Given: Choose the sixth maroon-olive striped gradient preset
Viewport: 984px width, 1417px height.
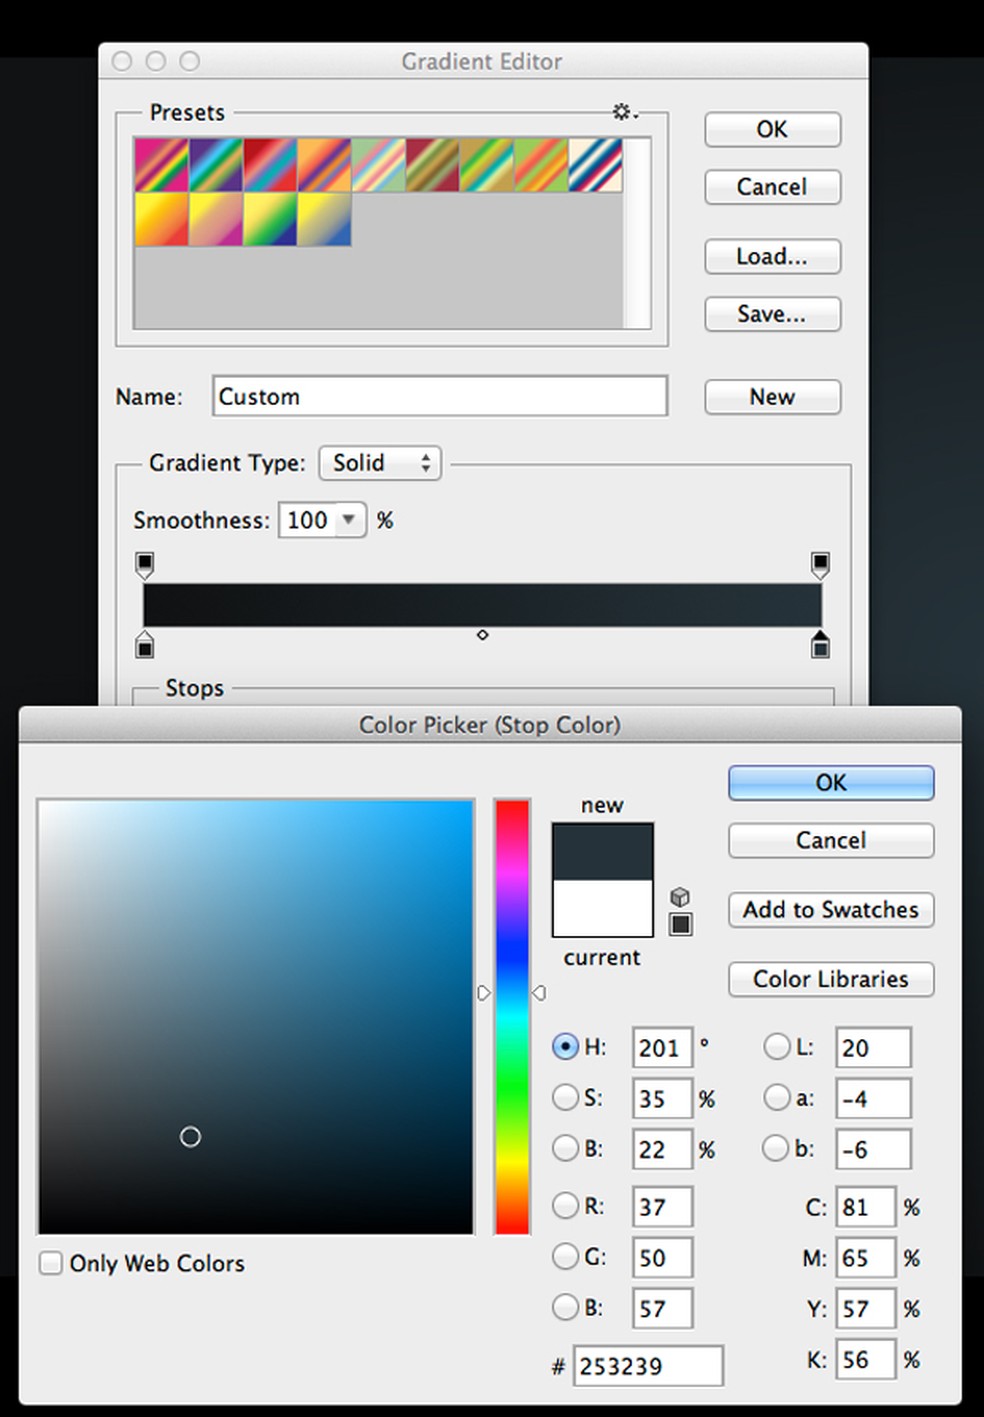Looking at the screenshot, I should pos(432,165).
